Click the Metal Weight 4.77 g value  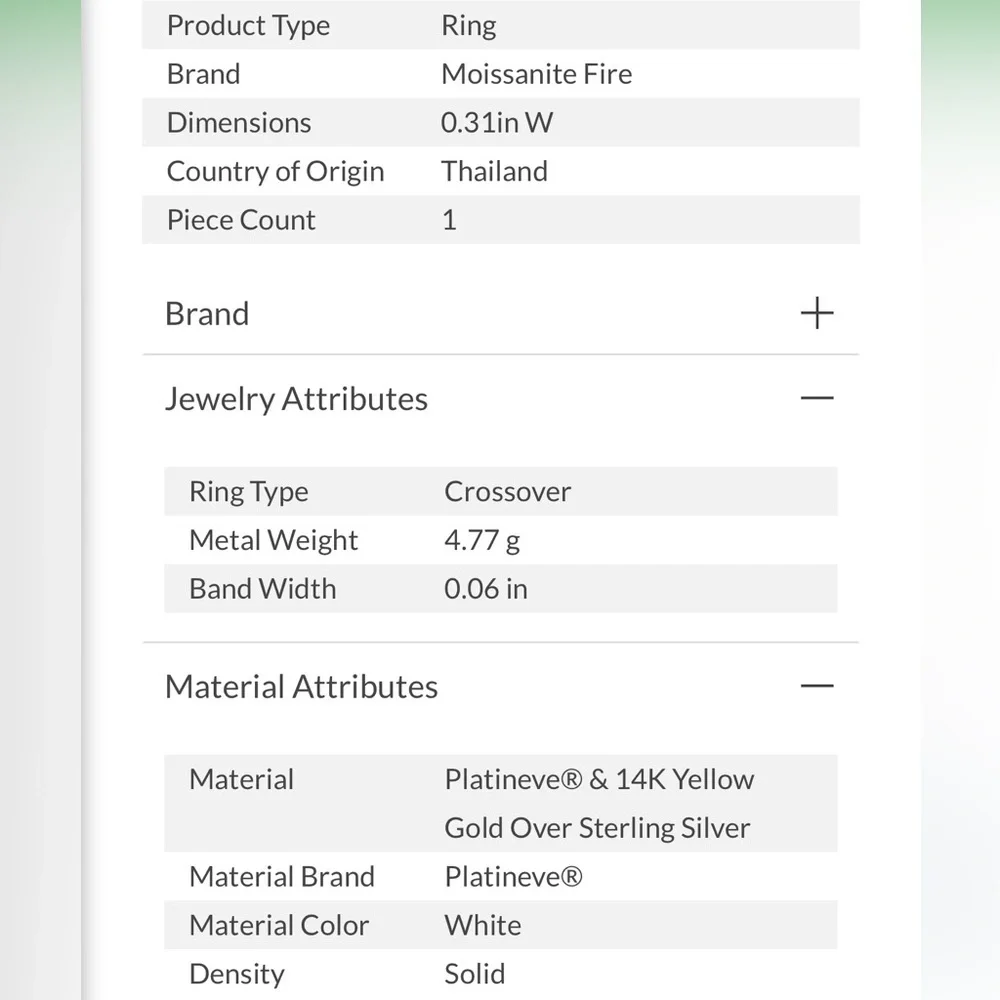tap(482, 541)
